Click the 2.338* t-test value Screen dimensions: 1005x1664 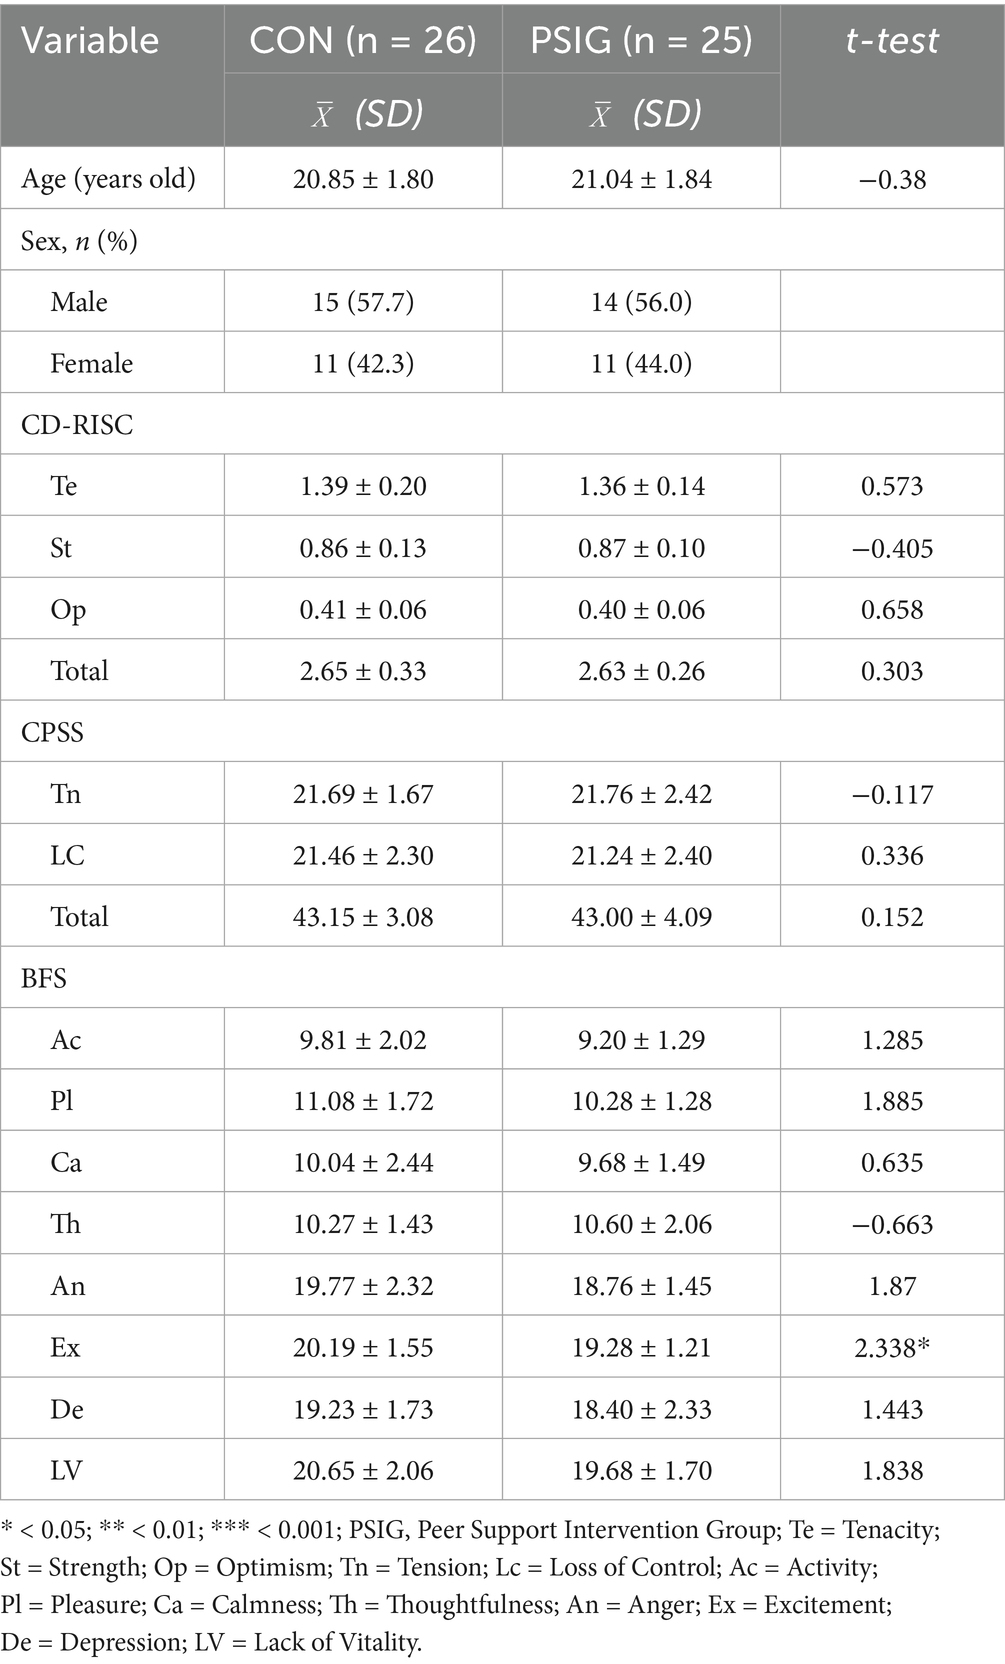[x=892, y=1347]
